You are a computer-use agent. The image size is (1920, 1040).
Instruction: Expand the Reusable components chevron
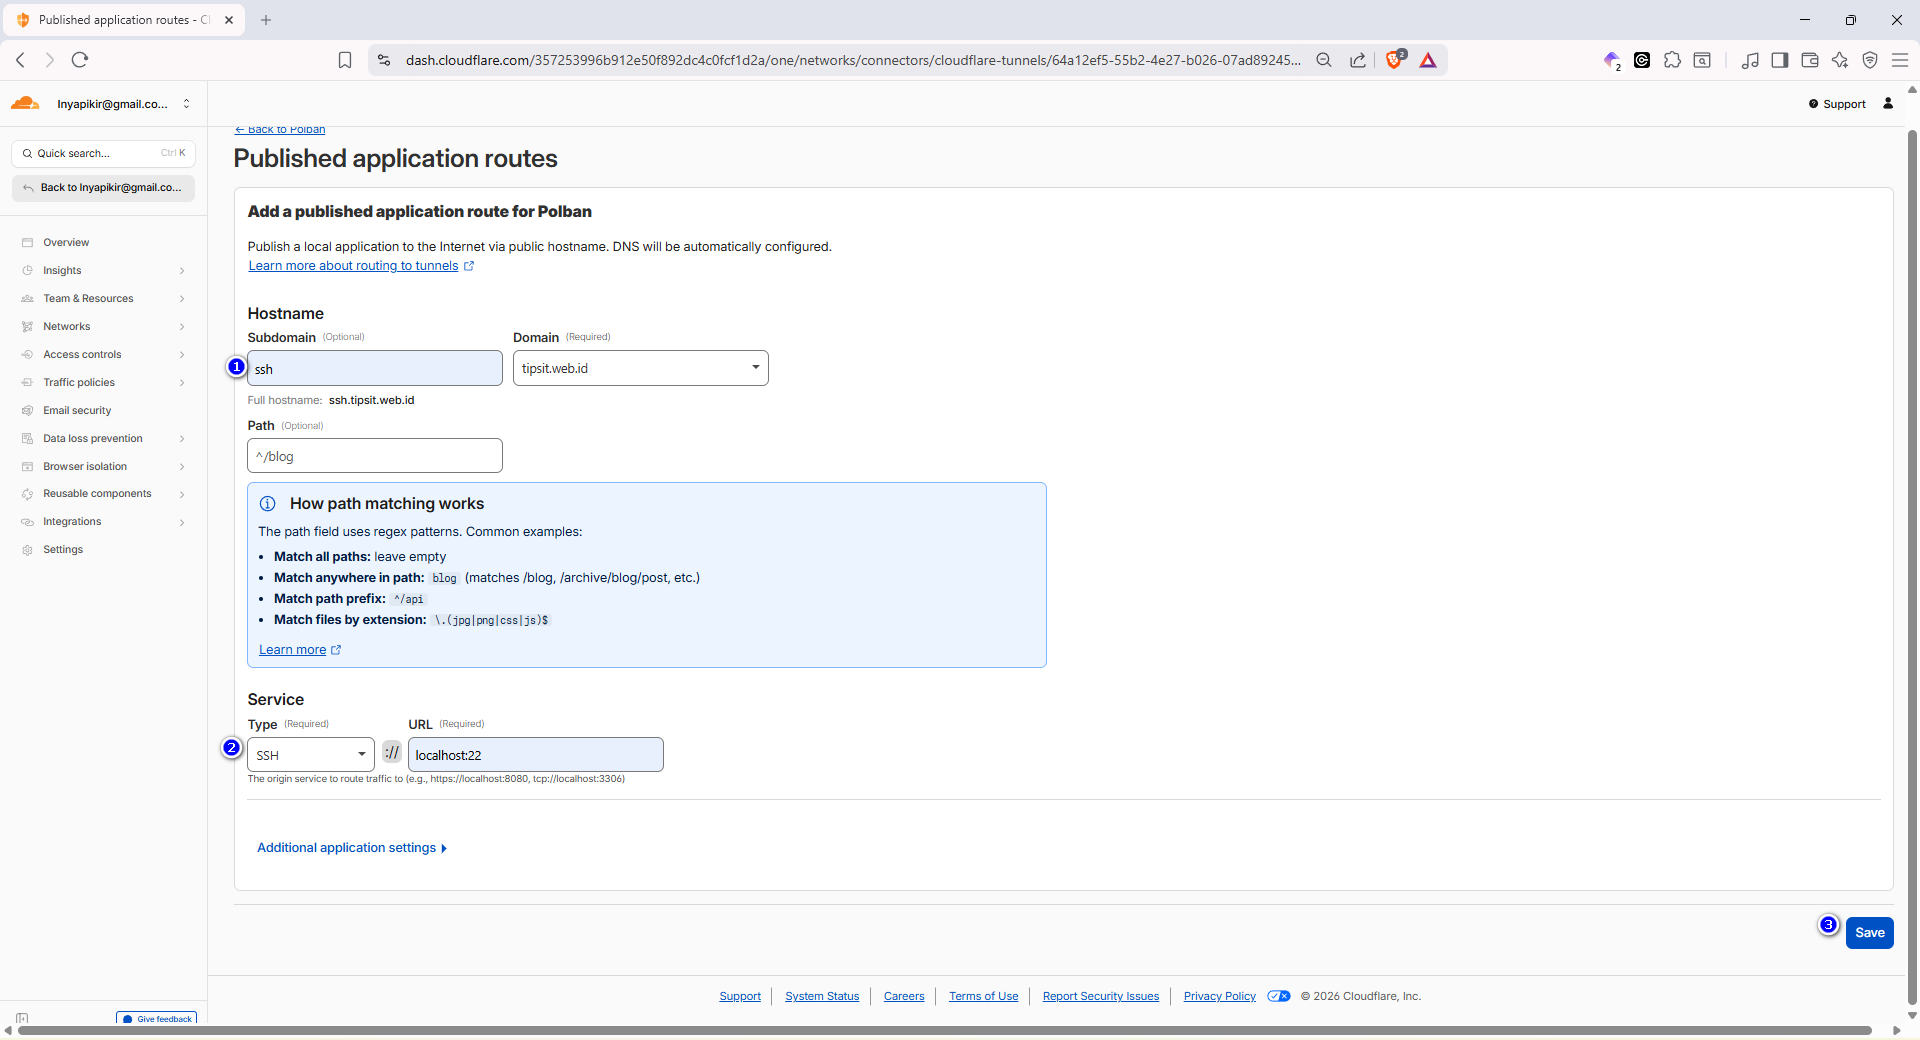point(182,494)
